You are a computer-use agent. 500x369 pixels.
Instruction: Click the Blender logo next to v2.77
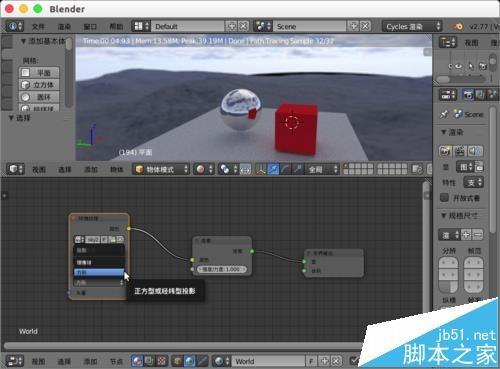pyautogui.click(x=458, y=26)
